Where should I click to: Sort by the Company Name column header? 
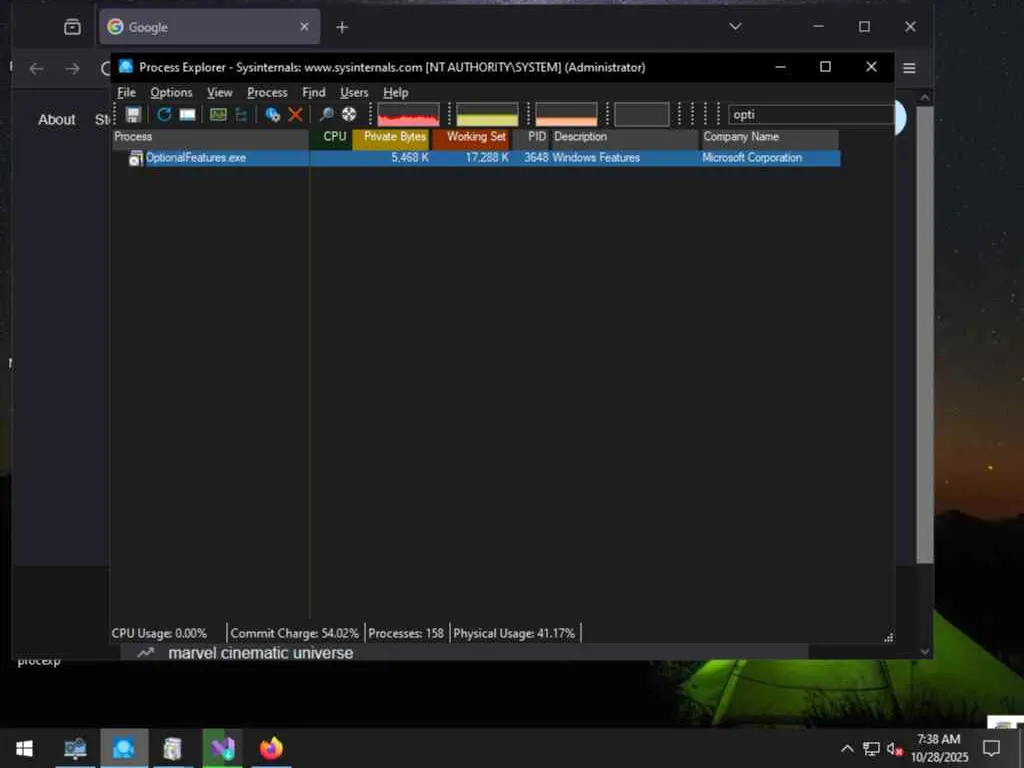tap(770, 137)
